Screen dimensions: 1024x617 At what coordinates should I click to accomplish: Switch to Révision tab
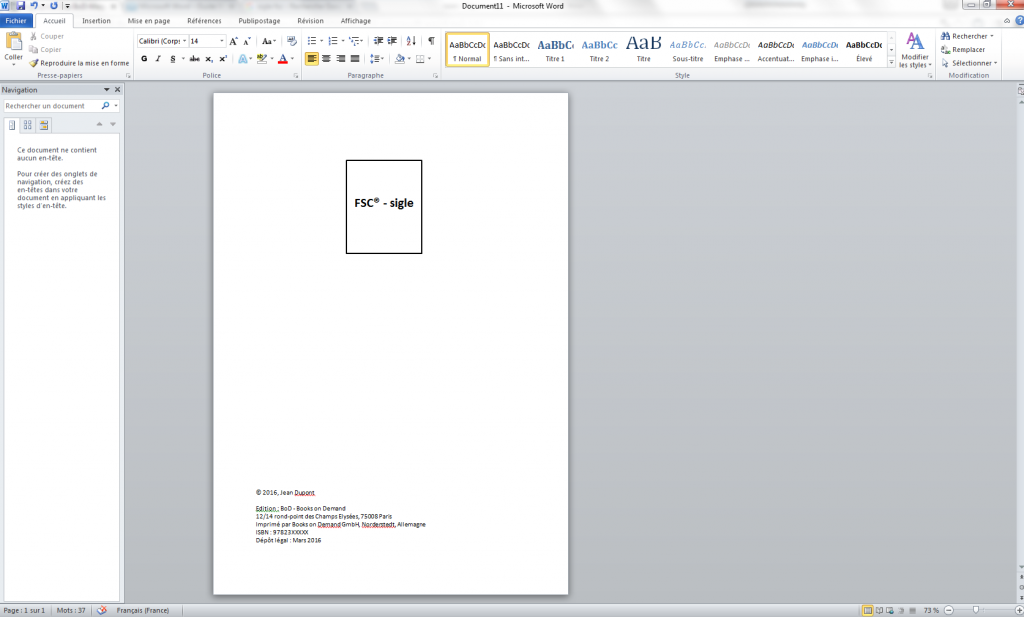(310, 21)
